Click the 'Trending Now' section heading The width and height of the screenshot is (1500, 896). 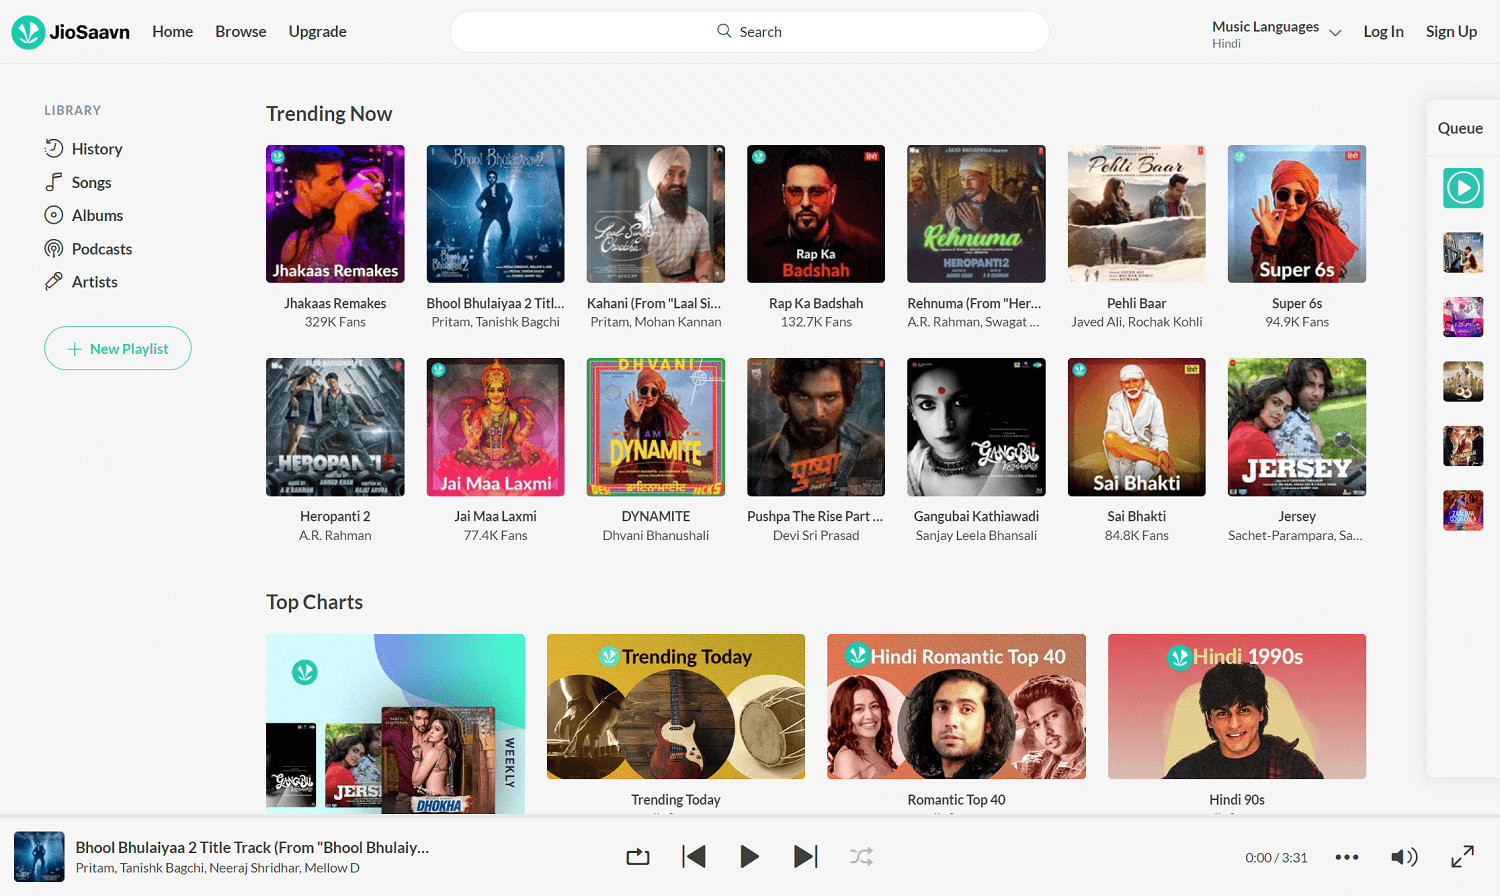point(329,114)
